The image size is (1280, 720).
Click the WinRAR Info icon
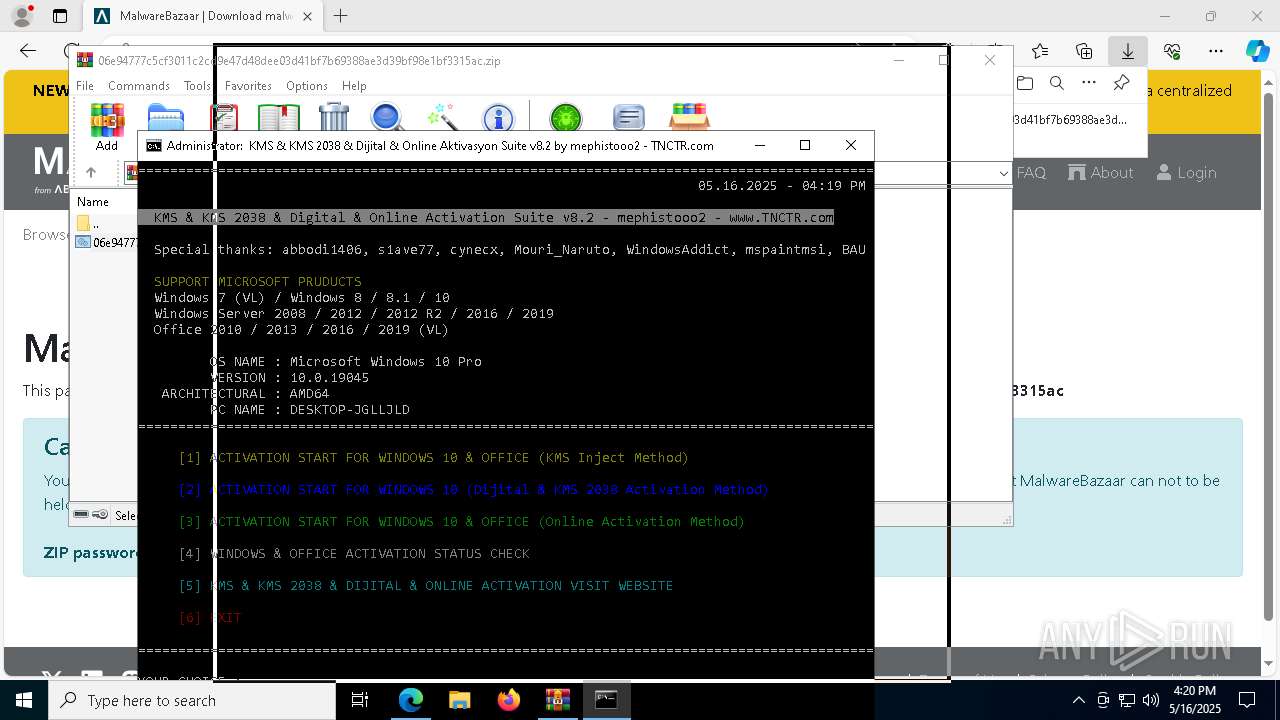[498, 118]
